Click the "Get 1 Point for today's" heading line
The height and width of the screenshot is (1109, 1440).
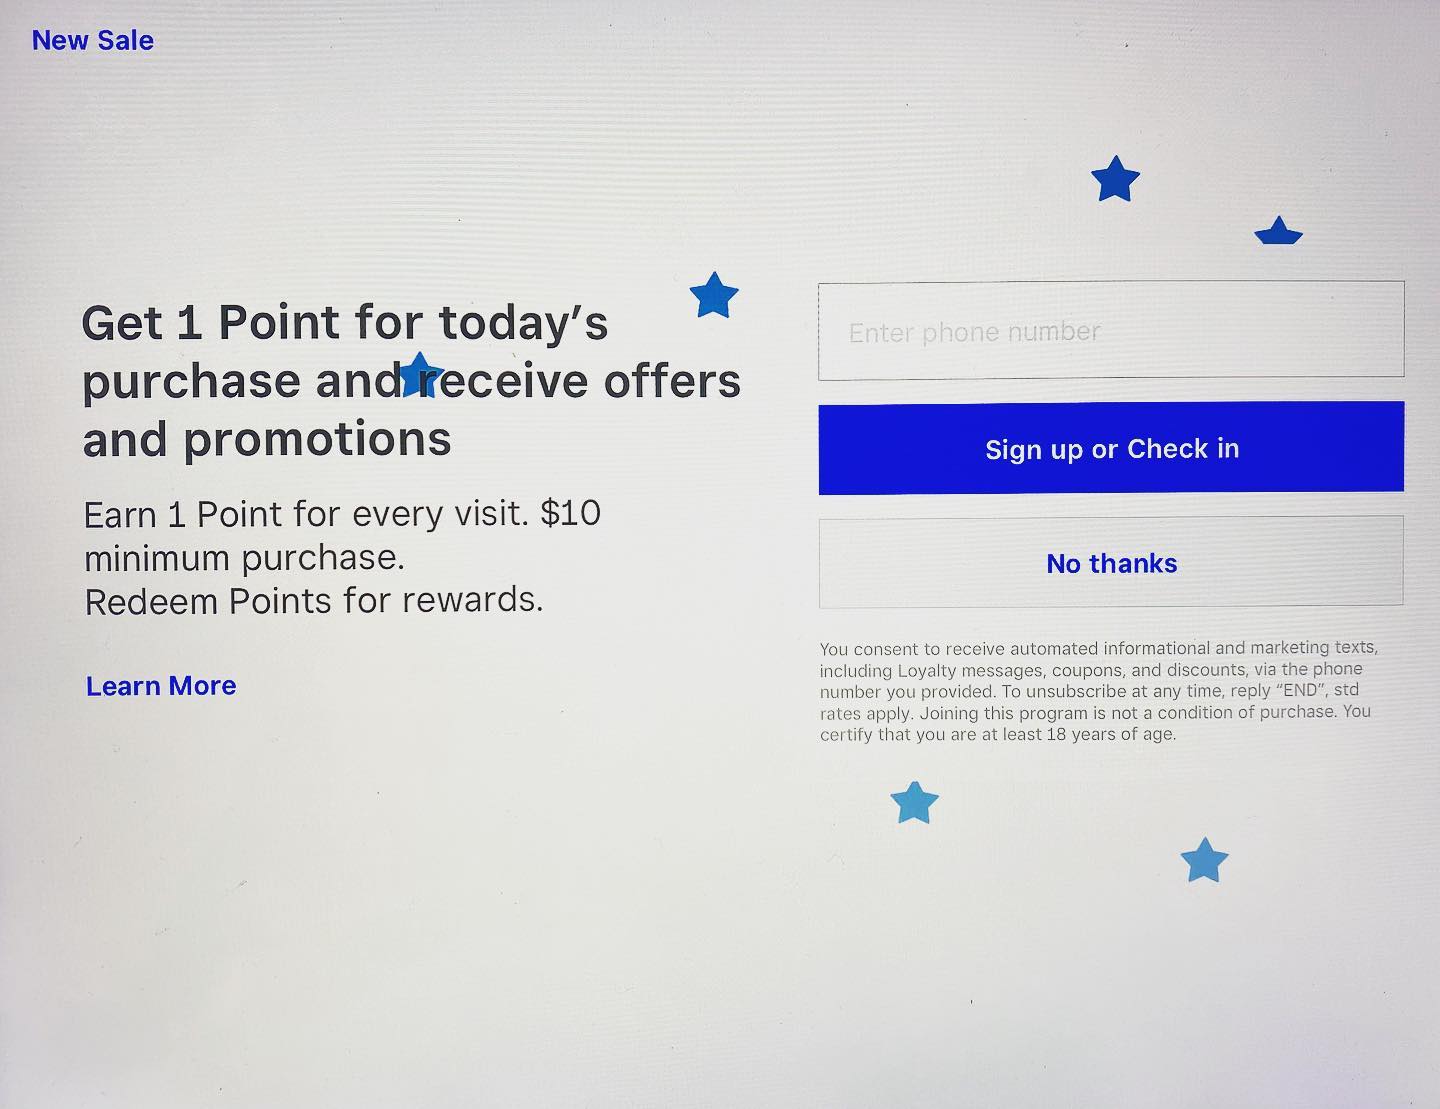(344, 323)
